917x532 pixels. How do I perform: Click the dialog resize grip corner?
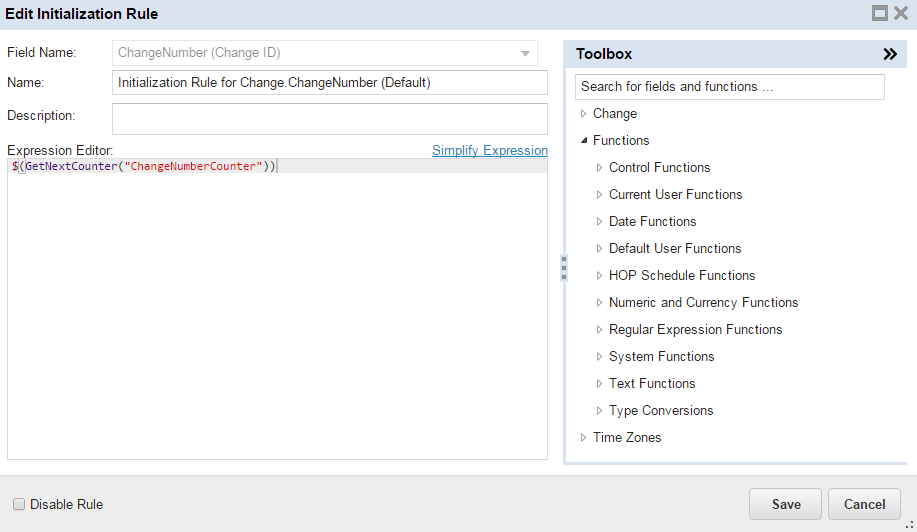tap(909, 524)
